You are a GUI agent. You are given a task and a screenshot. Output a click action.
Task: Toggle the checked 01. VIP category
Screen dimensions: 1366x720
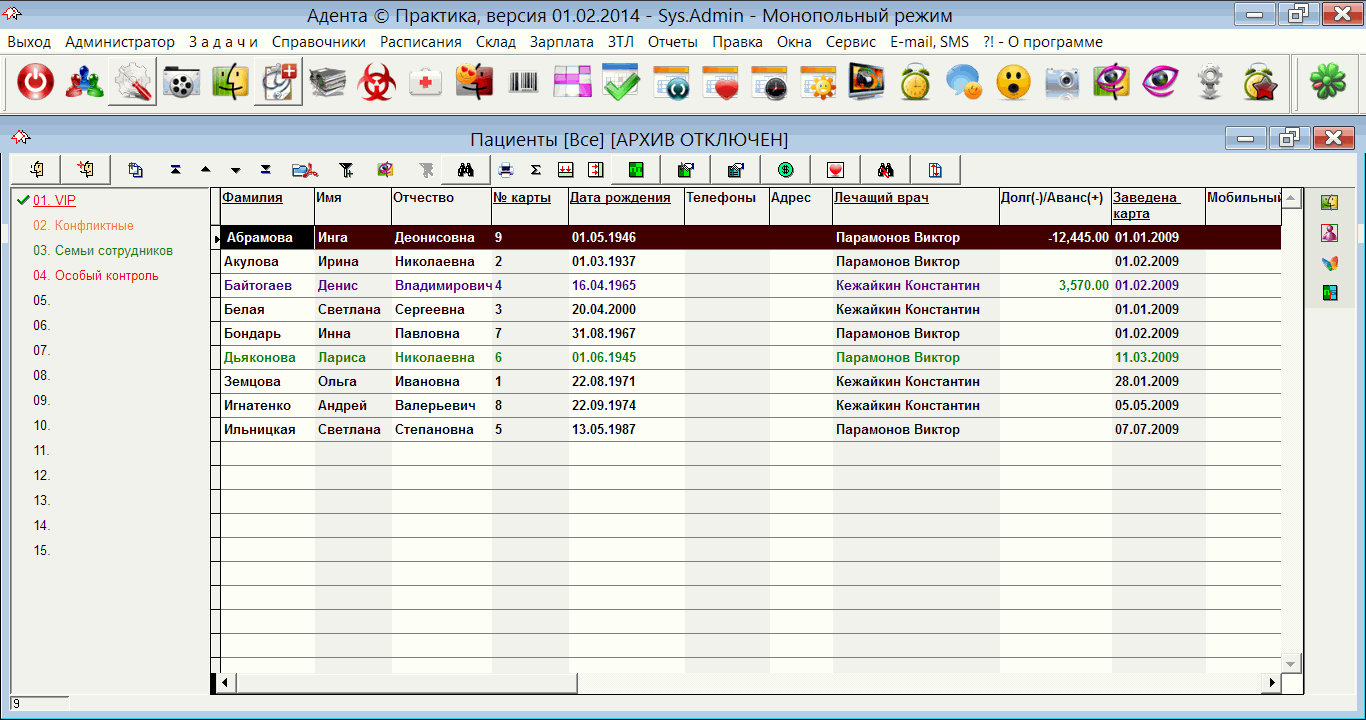54,201
